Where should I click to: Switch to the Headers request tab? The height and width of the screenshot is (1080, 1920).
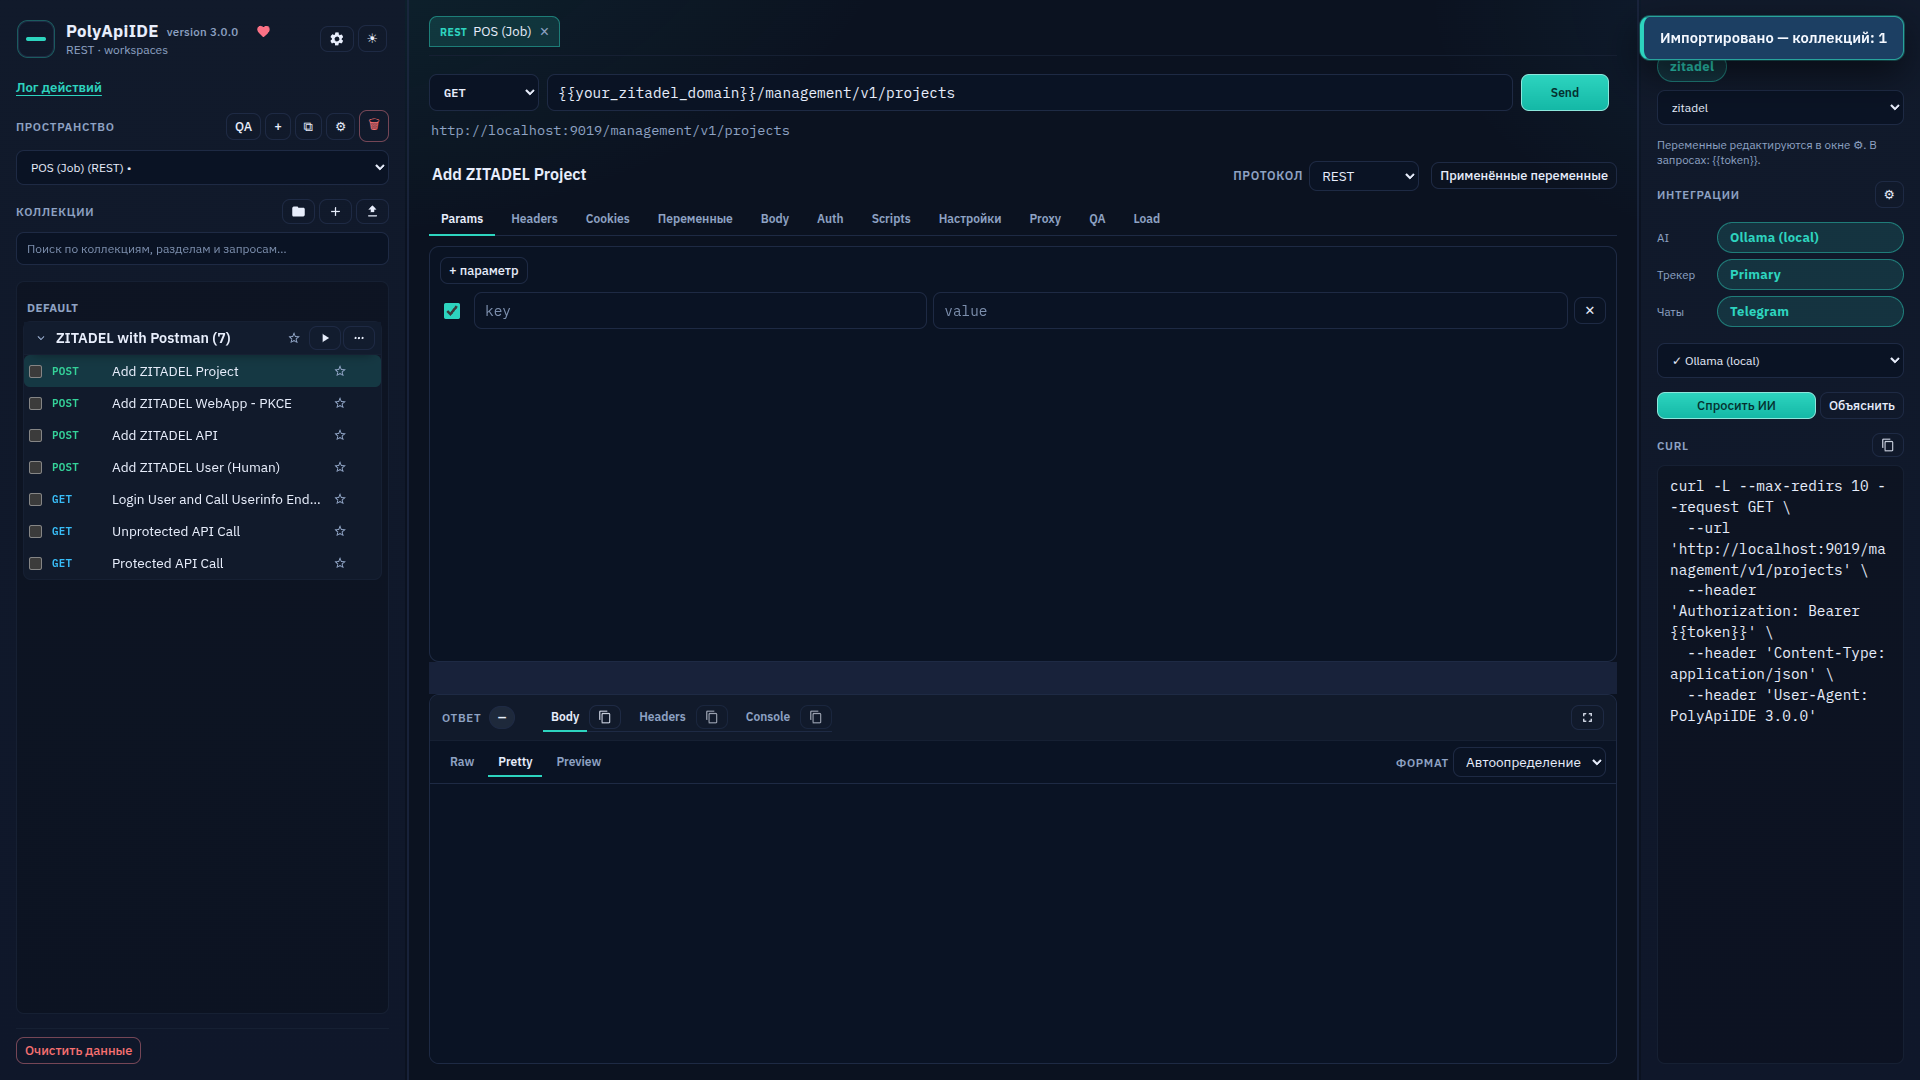coord(534,219)
